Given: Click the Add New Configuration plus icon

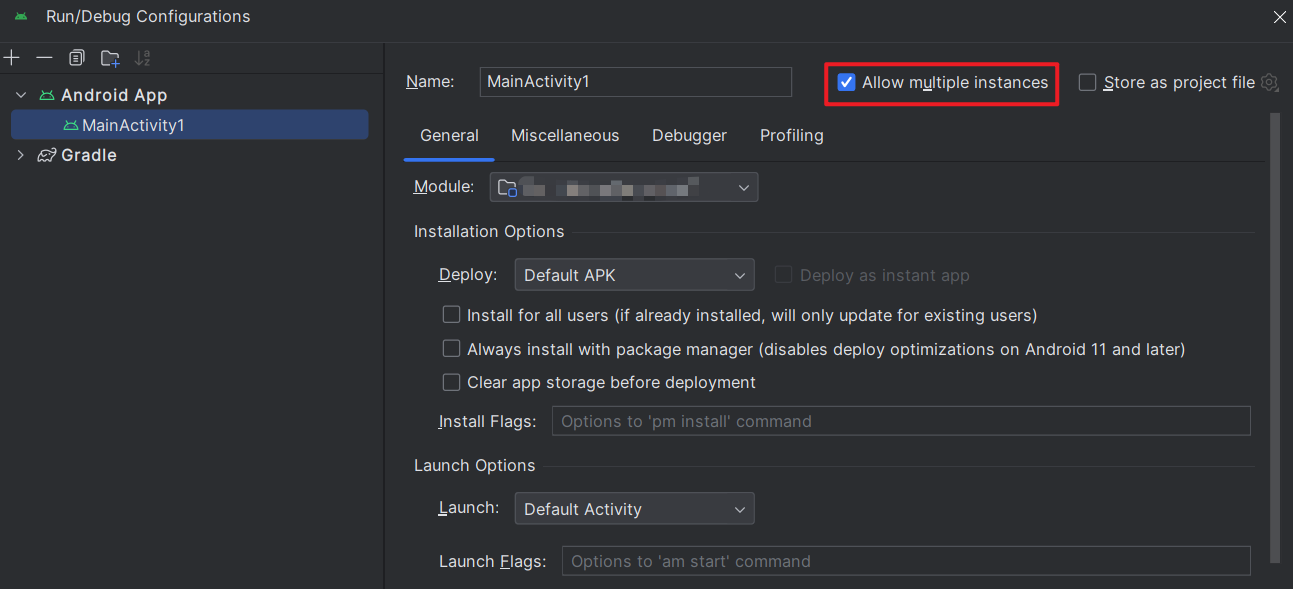Looking at the screenshot, I should pyautogui.click(x=12, y=58).
